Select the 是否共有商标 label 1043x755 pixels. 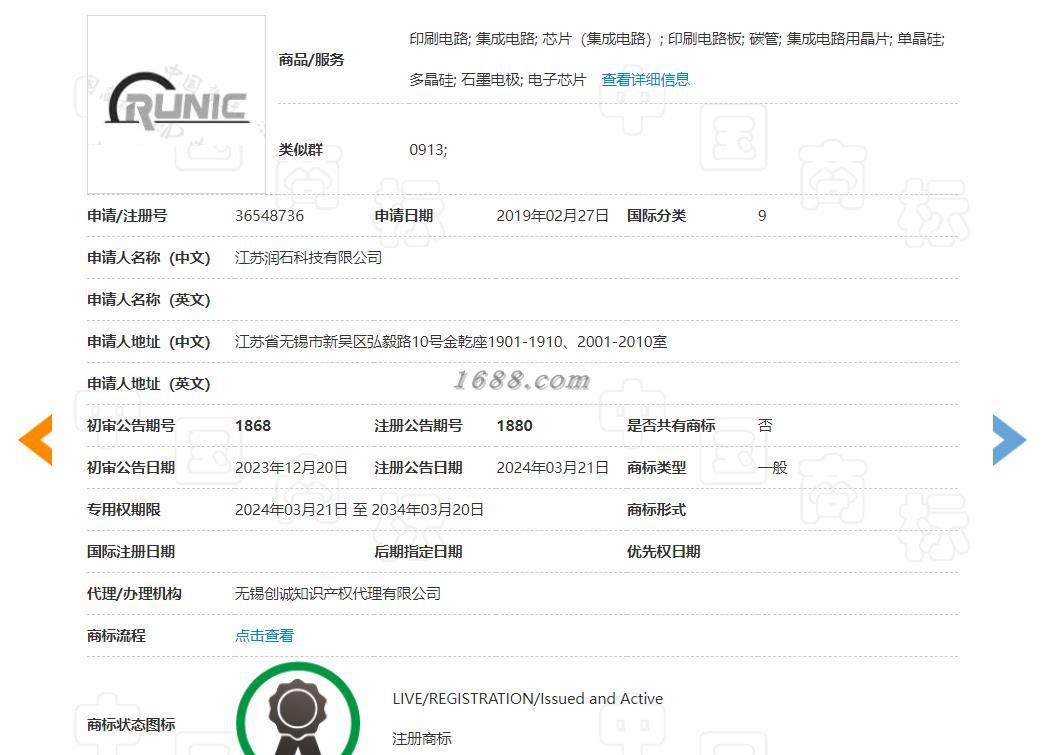coord(671,426)
